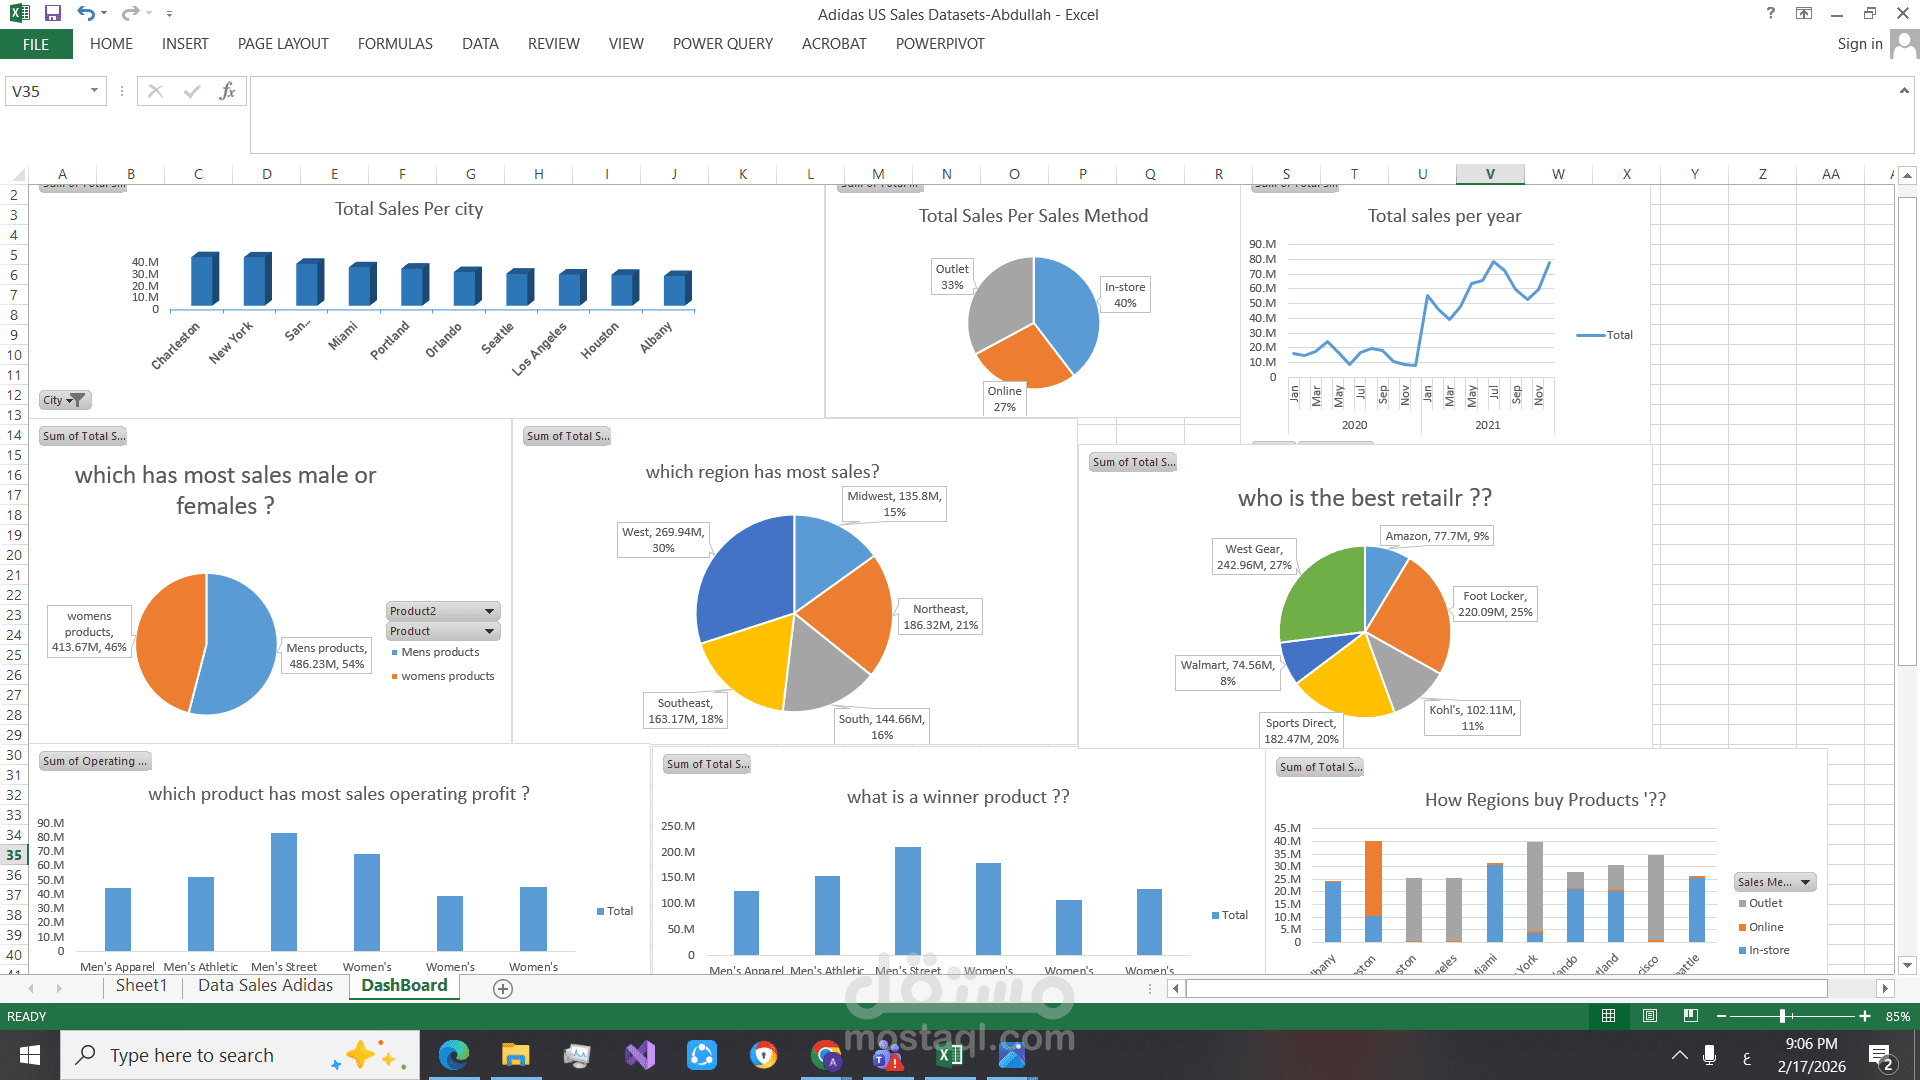Select the Foot Locker data label
Viewport: 1920px width, 1080px height.
[1495, 604]
